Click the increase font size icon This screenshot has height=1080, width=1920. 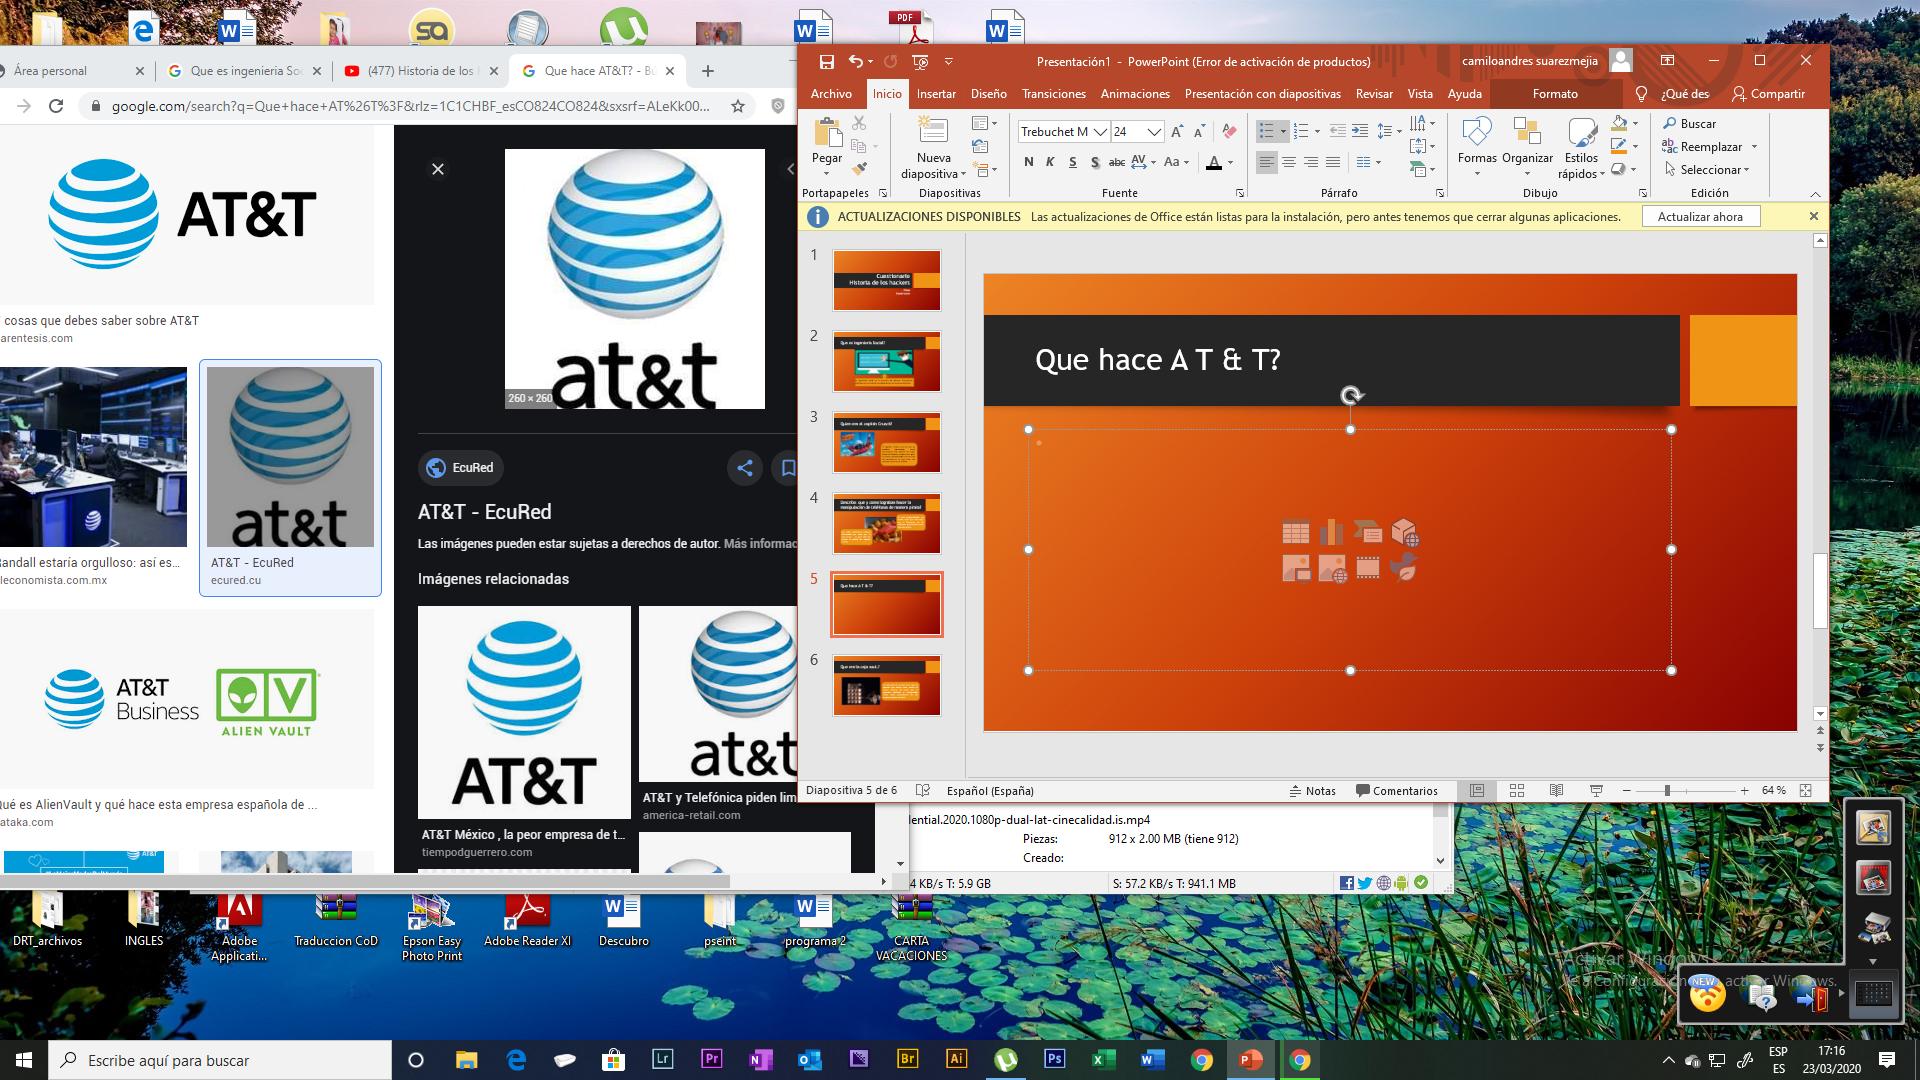(1177, 132)
